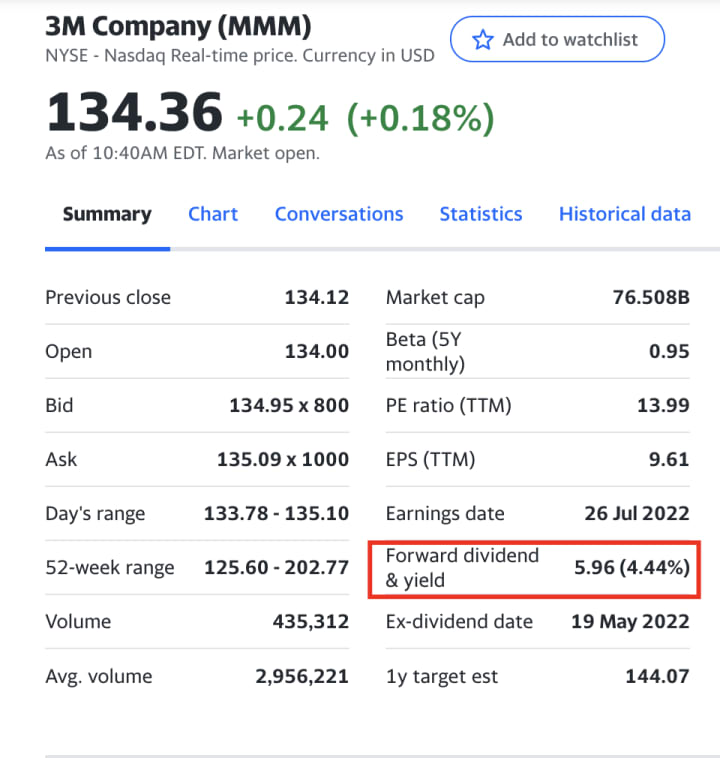Click the Open label
The width and height of the screenshot is (720, 758).
pos(68,352)
